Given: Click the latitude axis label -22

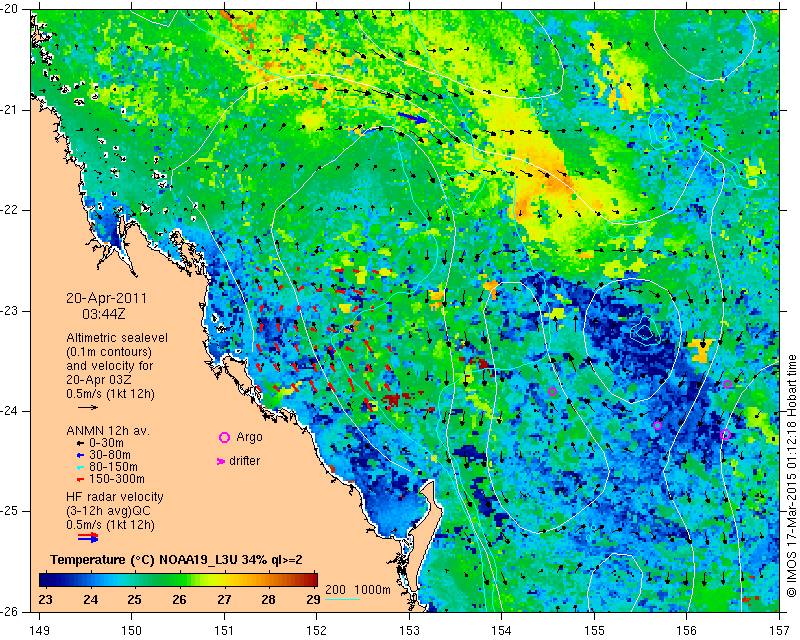Looking at the screenshot, I should (x=10, y=210).
